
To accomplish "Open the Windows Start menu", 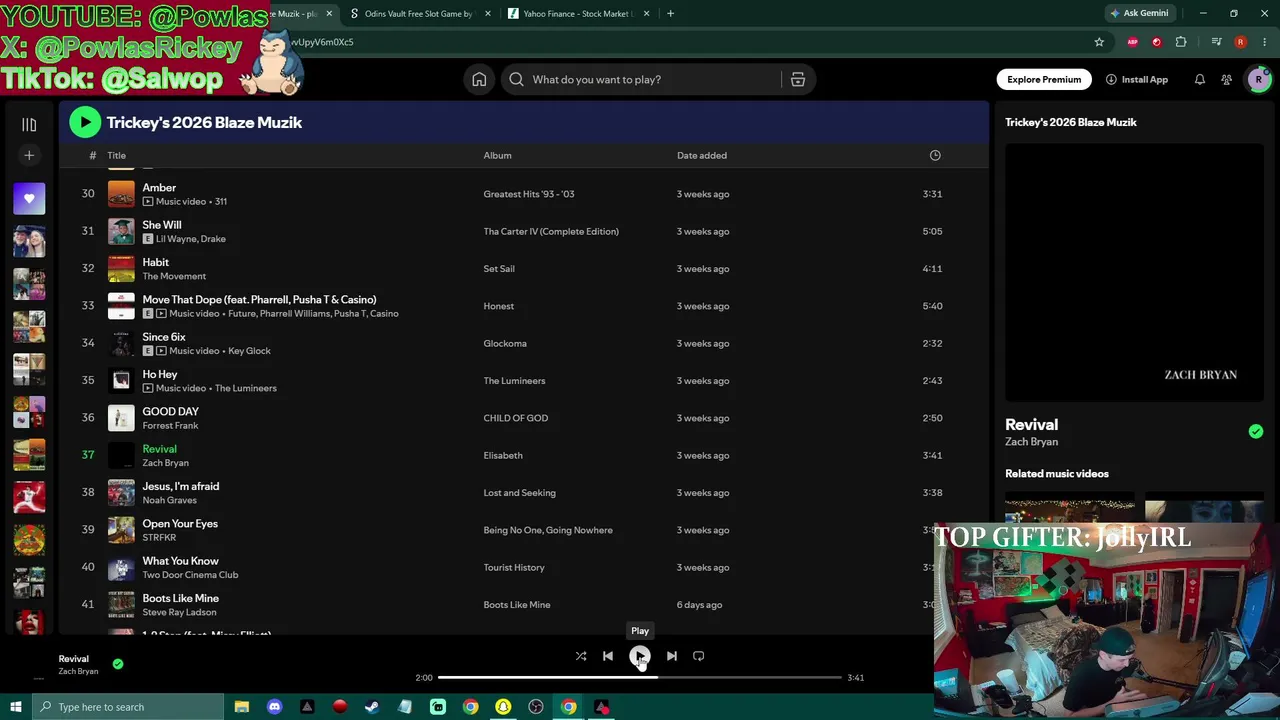I will coord(15,707).
